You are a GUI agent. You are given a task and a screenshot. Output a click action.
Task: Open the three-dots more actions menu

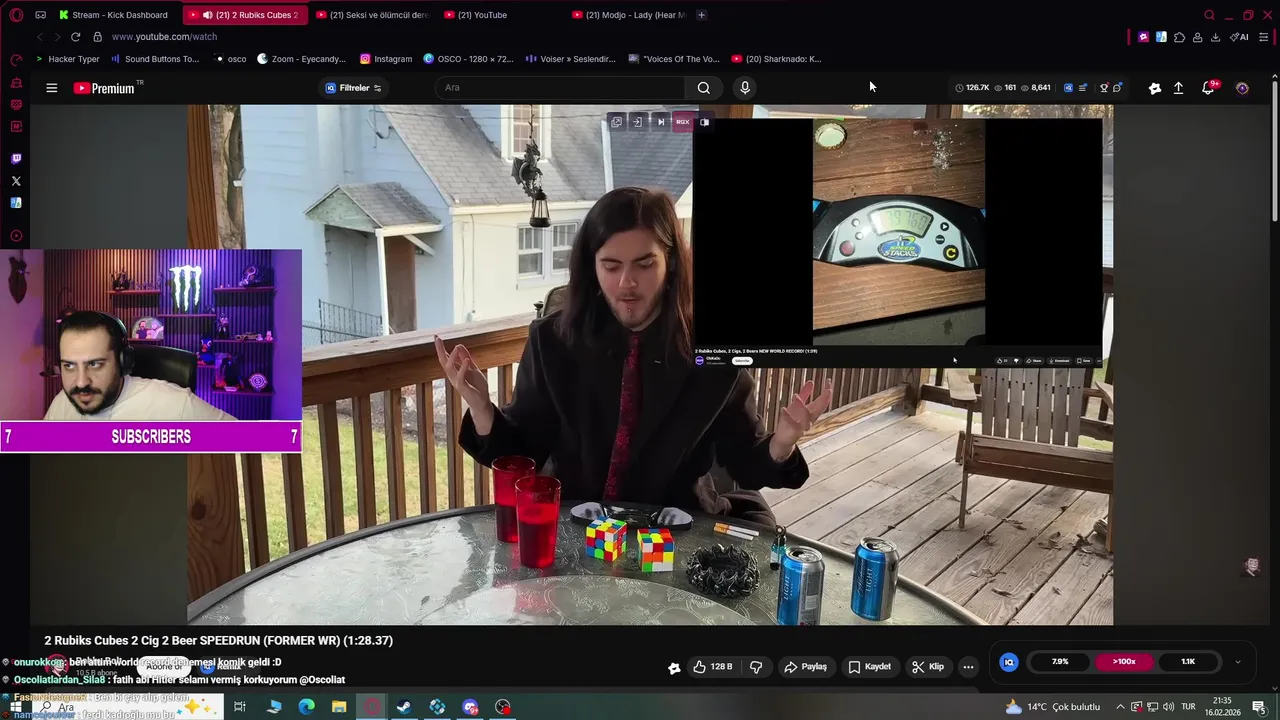(x=968, y=667)
